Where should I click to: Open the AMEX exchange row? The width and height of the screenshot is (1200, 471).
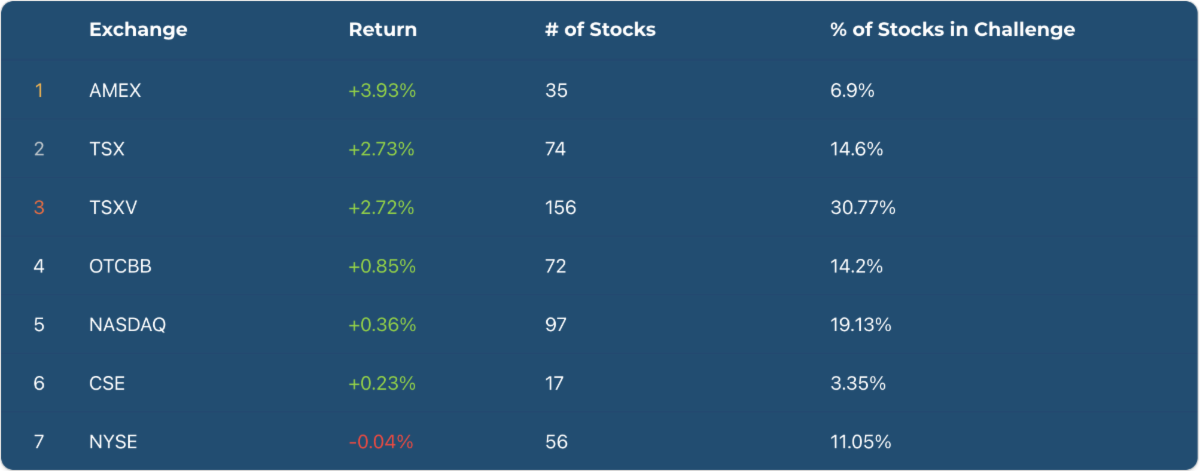pos(115,91)
